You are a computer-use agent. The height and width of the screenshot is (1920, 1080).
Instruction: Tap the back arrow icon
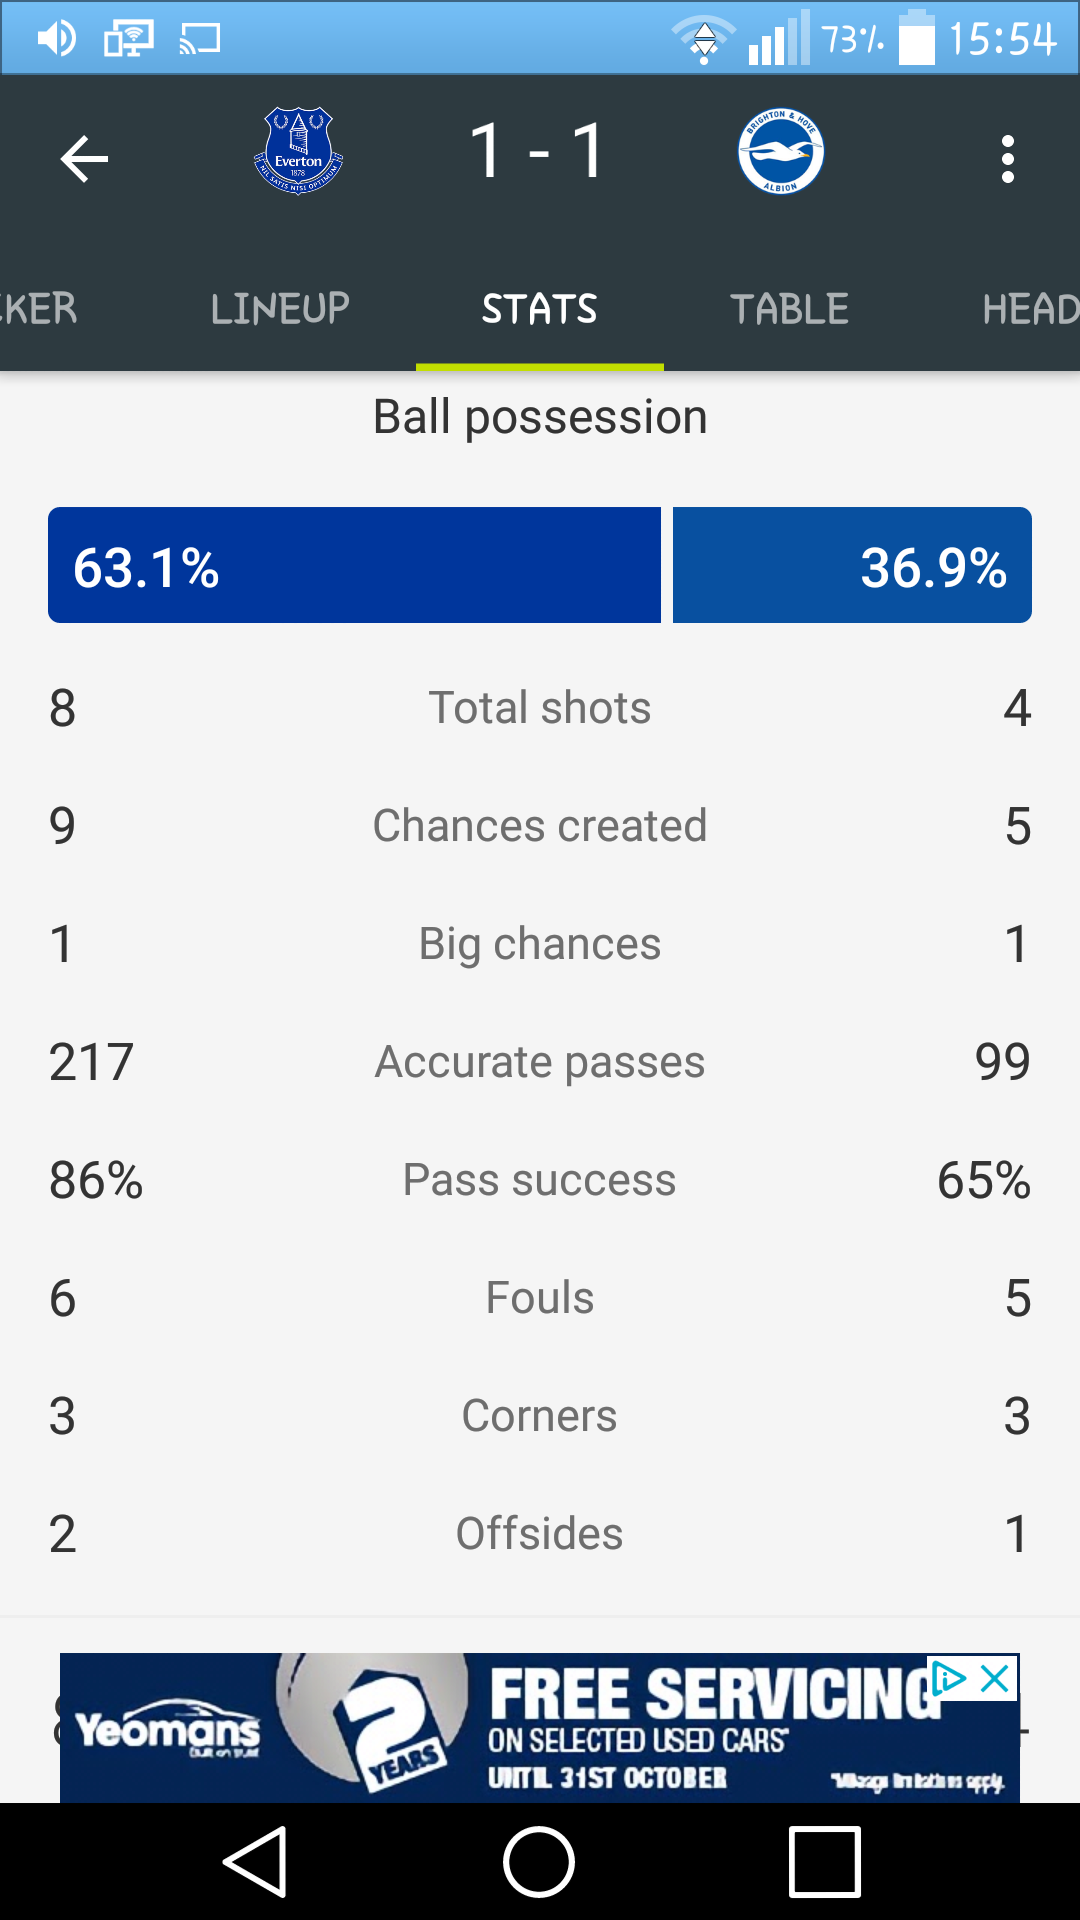(84, 159)
